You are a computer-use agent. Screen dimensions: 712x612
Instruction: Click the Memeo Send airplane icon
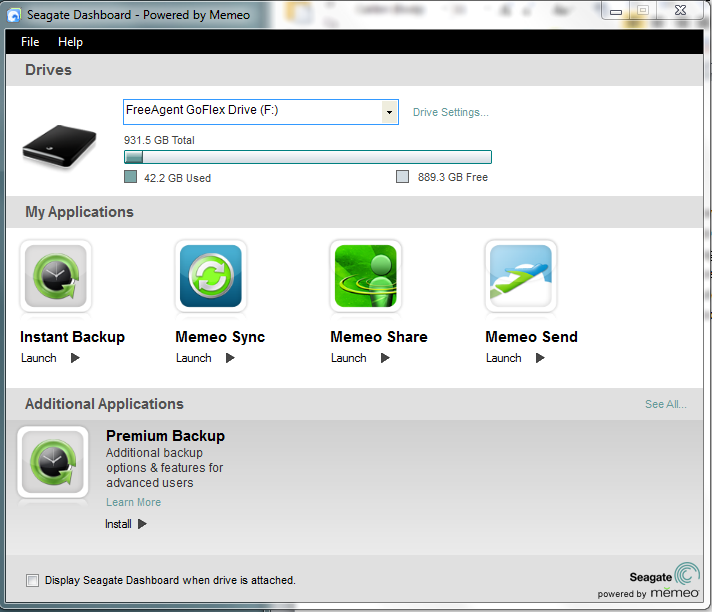pyautogui.click(x=521, y=276)
